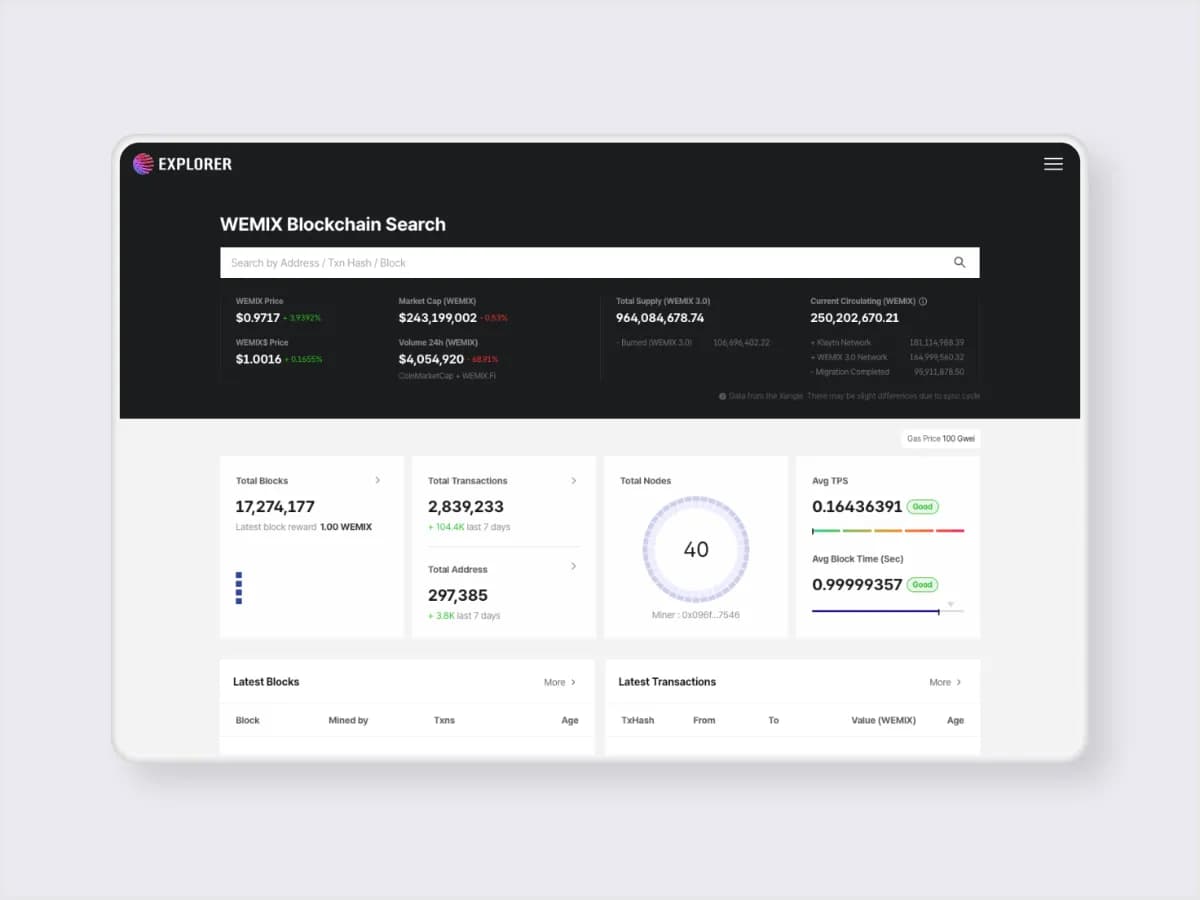
Task: Click info icon beside Current Circulating
Action: (x=923, y=301)
